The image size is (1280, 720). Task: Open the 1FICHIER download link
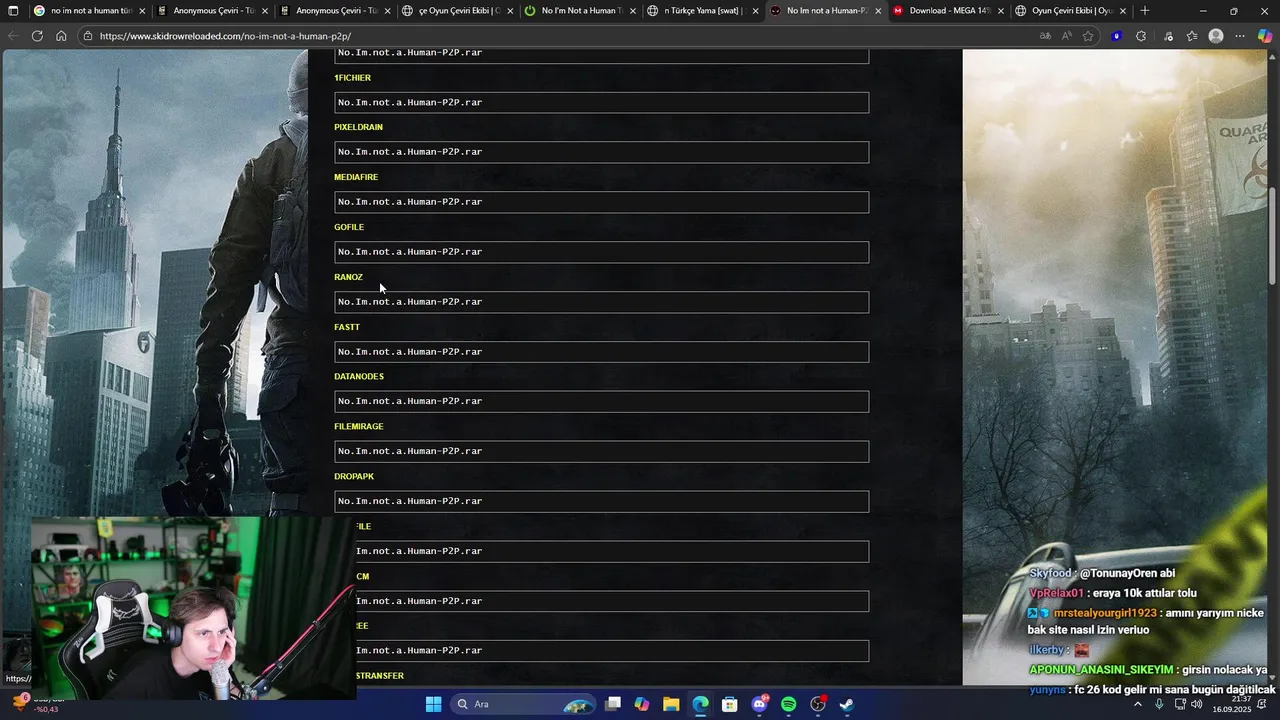(352, 78)
